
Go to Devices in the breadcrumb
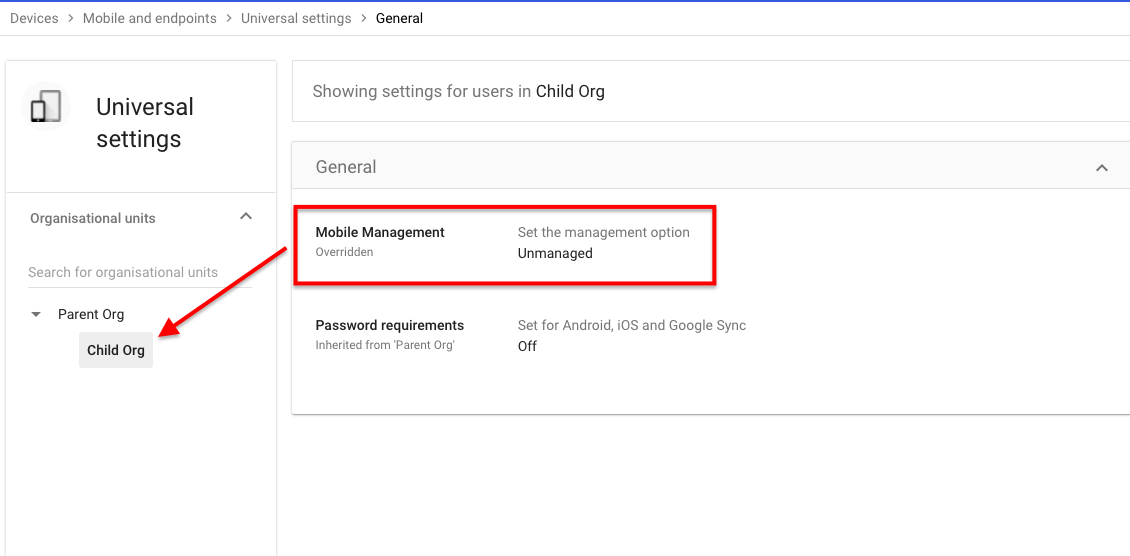click(34, 18)
